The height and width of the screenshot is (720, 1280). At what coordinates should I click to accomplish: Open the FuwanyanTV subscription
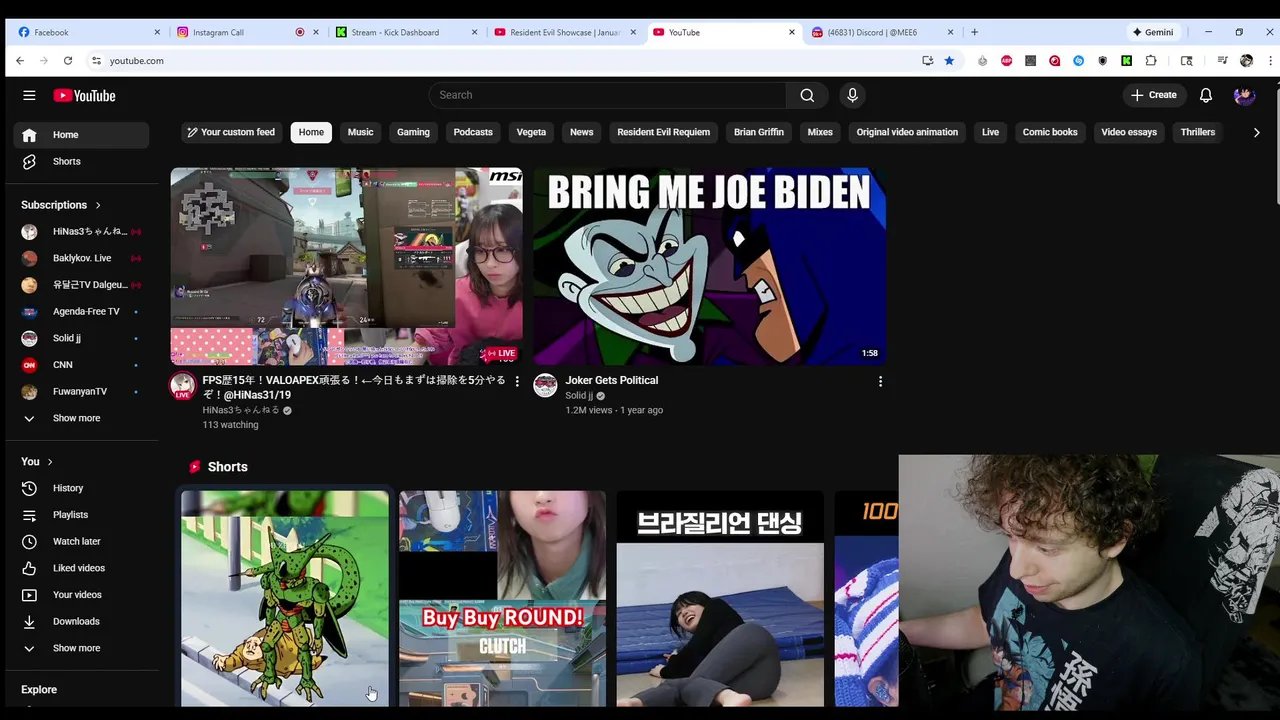(81, 391)
